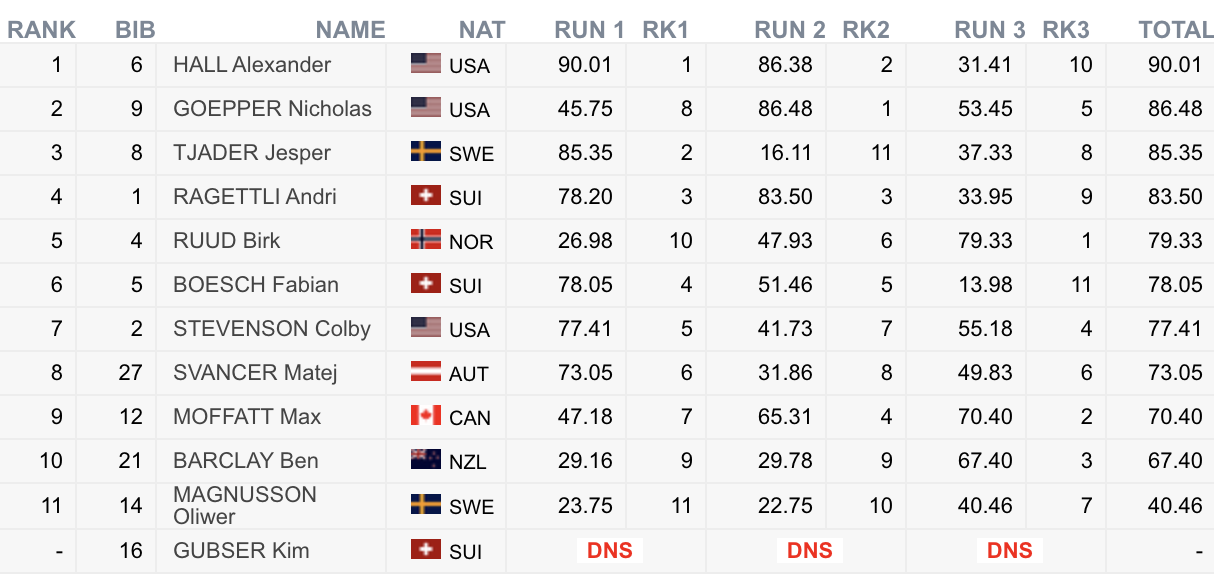Click the NAME column header
Viewport: 1214px width, 580px height.
click(350, 30)
